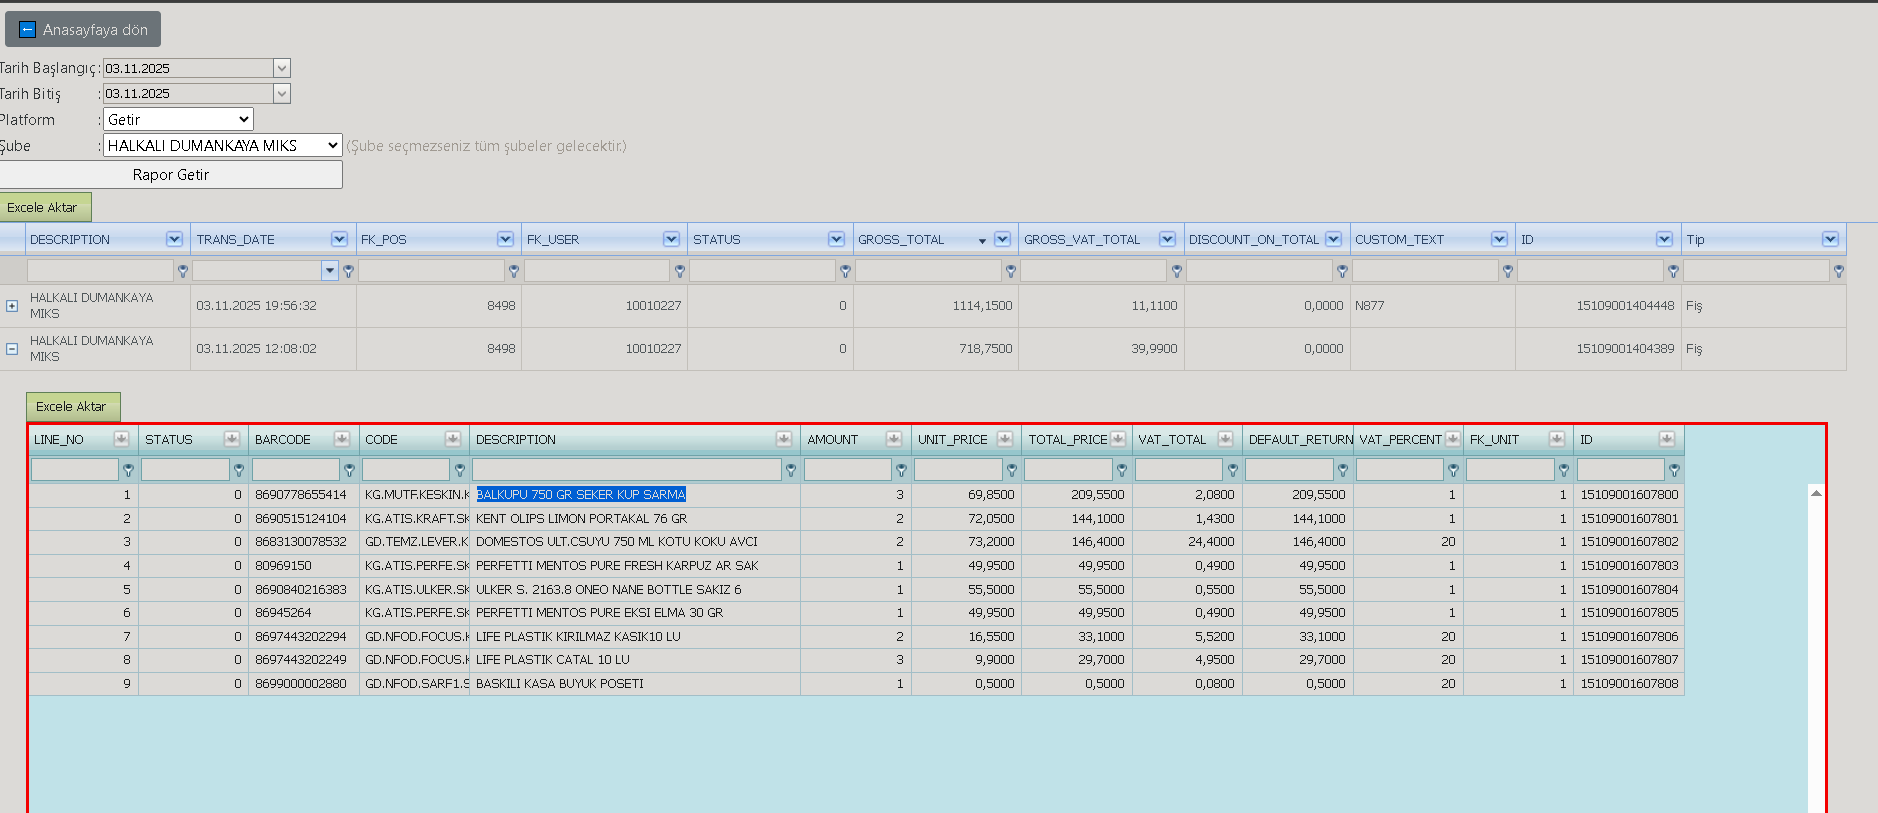1878x813 pixels.
Task: Click filter icon under detail BARCODE column
Action: pos(349,470)
